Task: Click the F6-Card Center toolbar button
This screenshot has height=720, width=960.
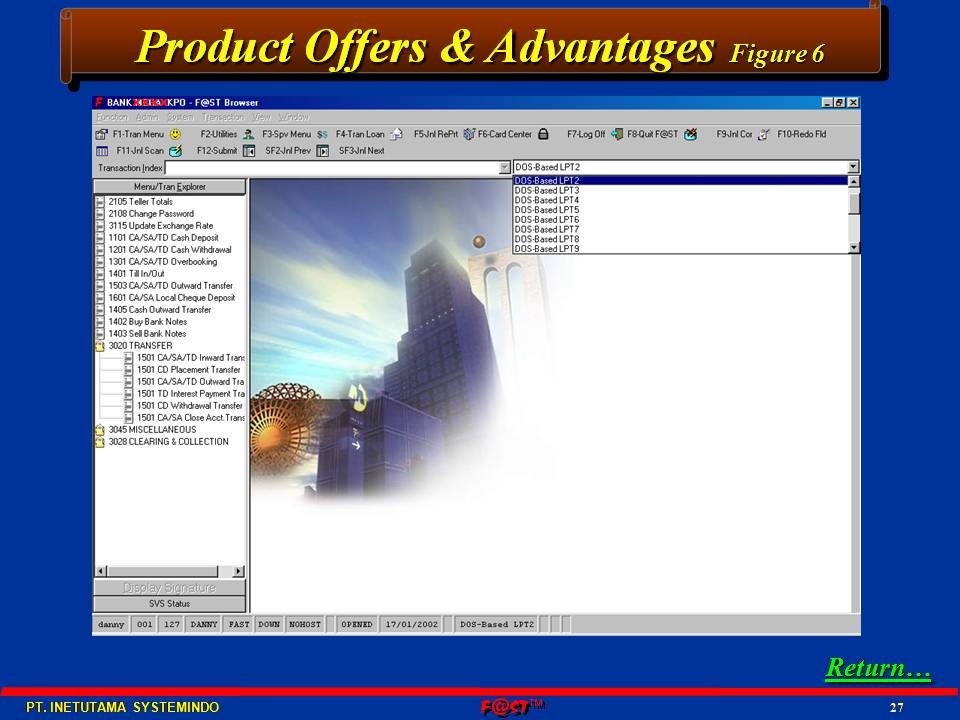Action: coord(504,134)
